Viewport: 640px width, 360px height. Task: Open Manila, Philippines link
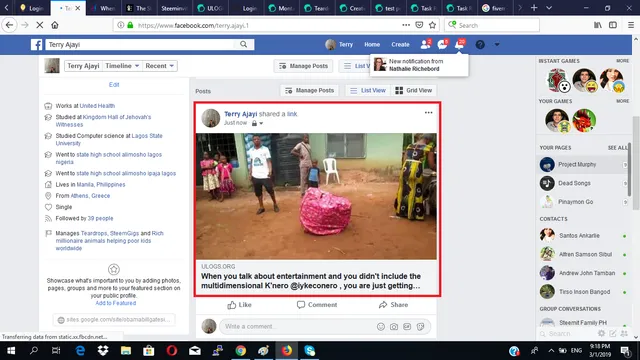point(101,184)
